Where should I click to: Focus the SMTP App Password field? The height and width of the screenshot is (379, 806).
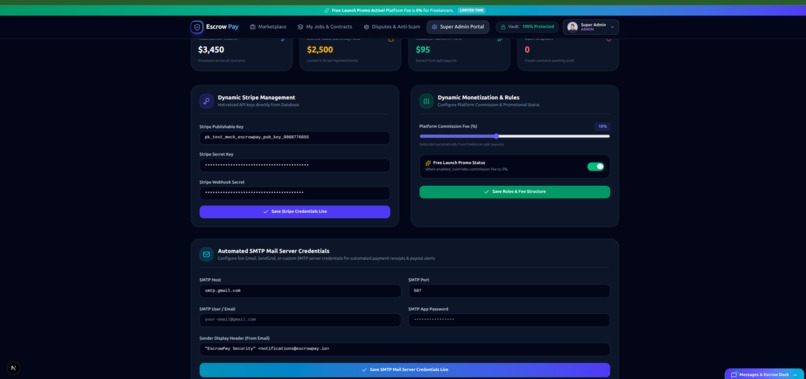click(509, 320)
